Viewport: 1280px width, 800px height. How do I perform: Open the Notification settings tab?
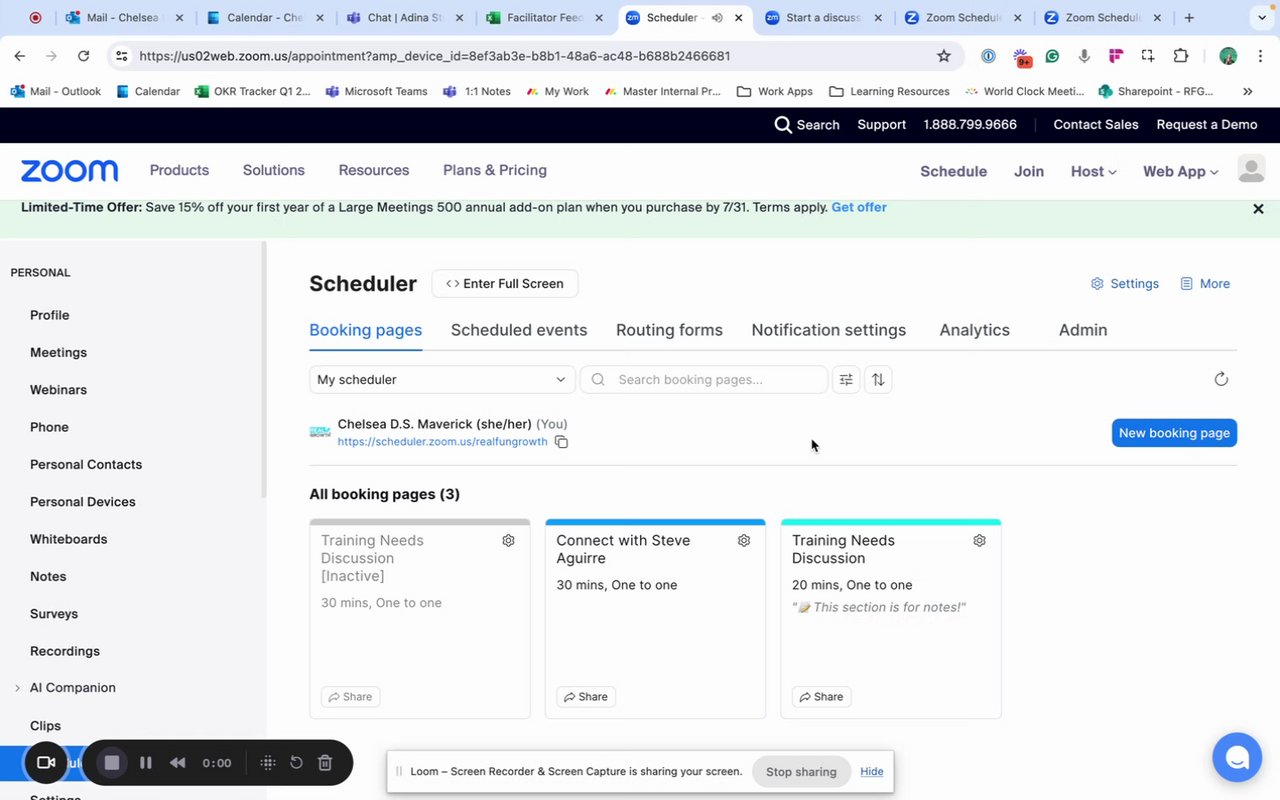tap(829, 330)
